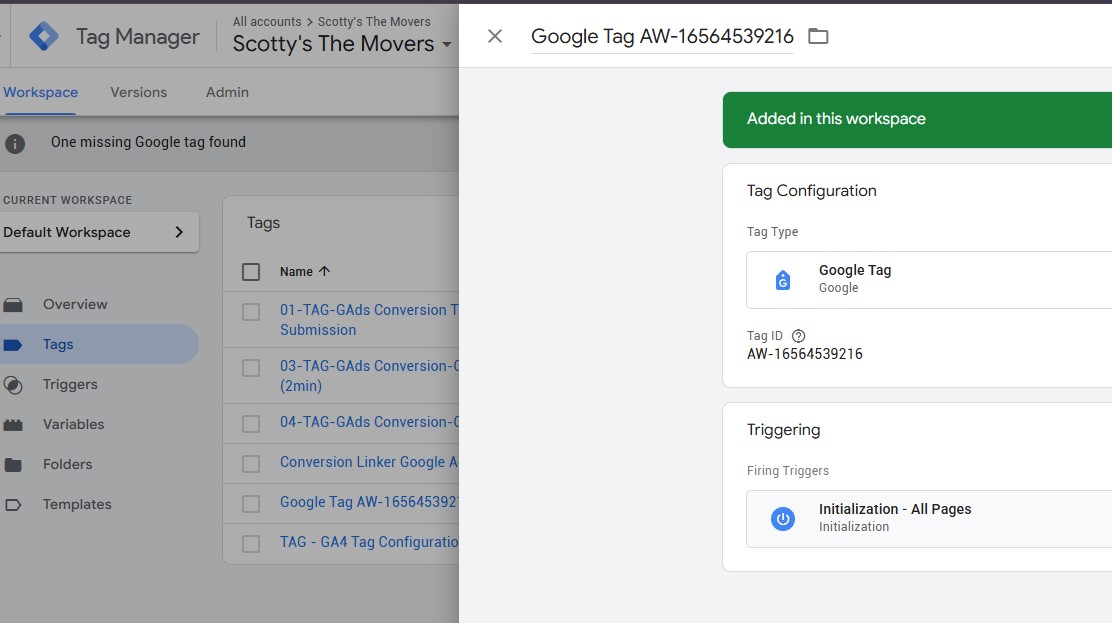Check the 03-TAG-GAds Conversion row checkbox

pos(251,368)
